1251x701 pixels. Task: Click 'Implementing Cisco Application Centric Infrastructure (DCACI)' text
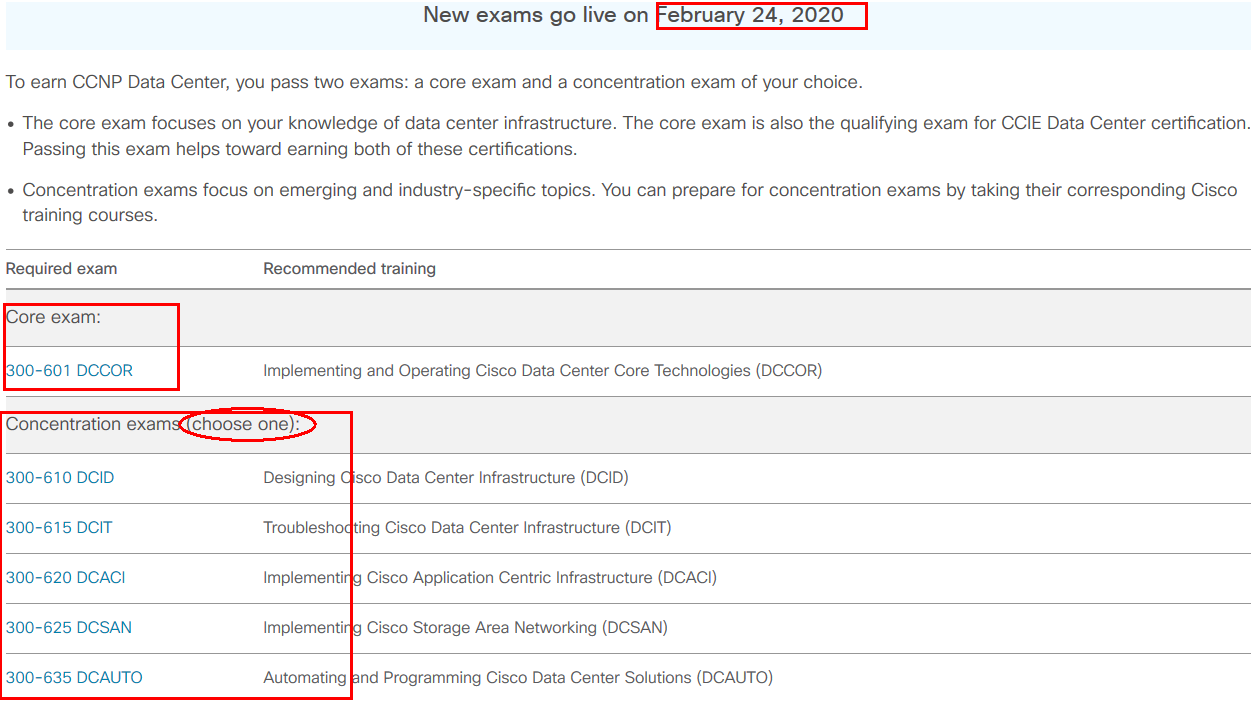(x=490, y=577)
